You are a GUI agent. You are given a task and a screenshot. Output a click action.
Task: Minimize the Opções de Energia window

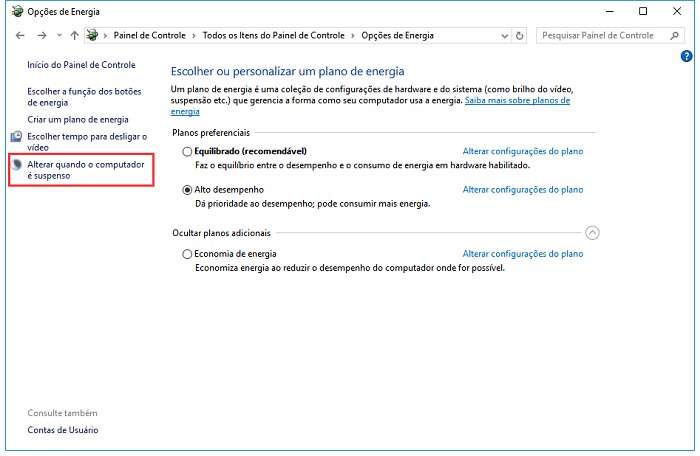point(610,12)
